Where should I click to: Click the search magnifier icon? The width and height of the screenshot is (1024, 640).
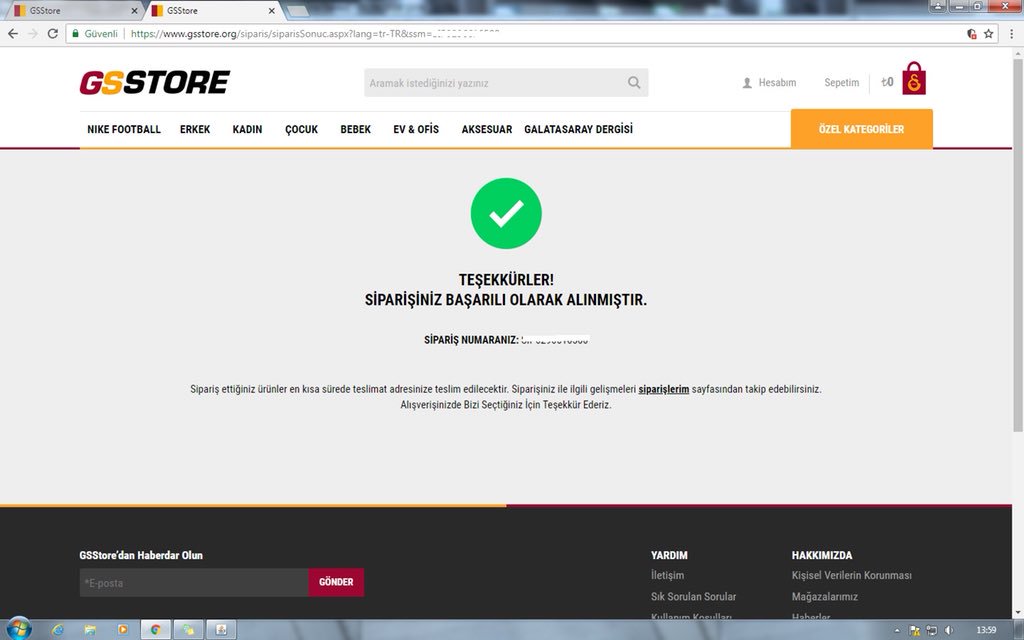(x=634, y=82)
